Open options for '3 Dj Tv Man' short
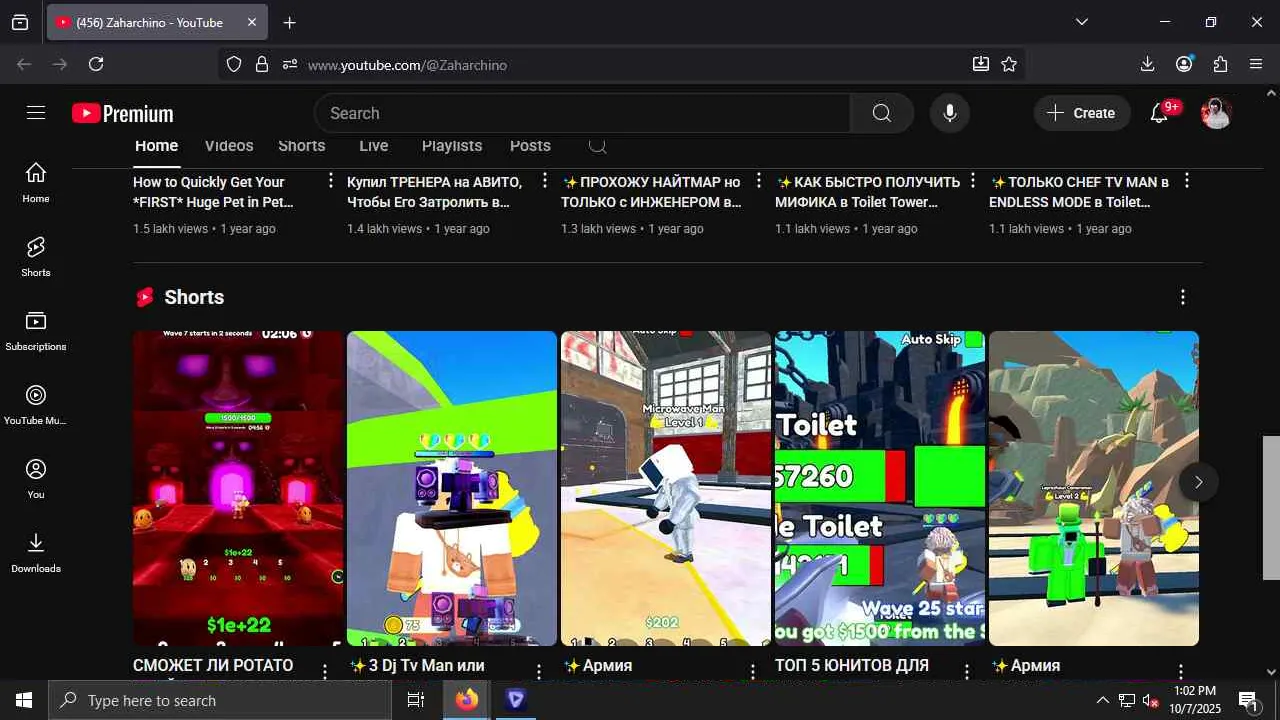Screen dimensions: 1280x720 [x=539, y=671]
